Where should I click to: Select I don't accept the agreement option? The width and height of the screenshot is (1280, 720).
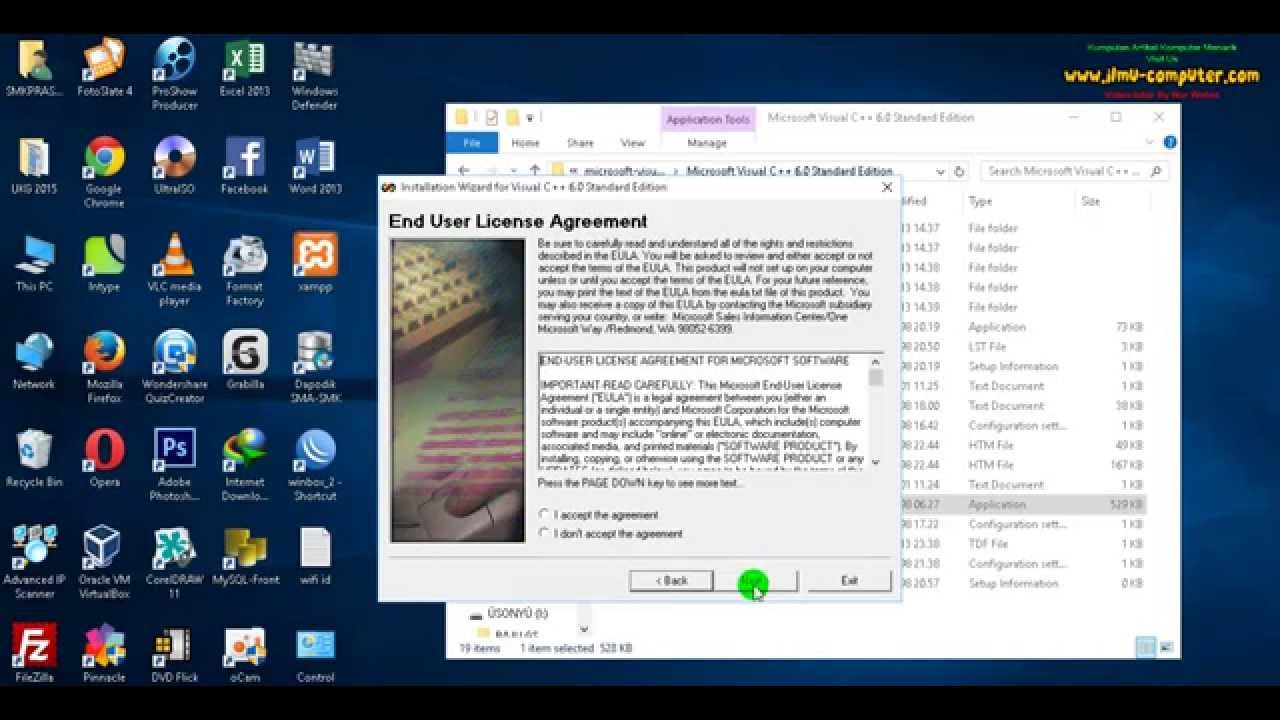[x=544, y=534]
